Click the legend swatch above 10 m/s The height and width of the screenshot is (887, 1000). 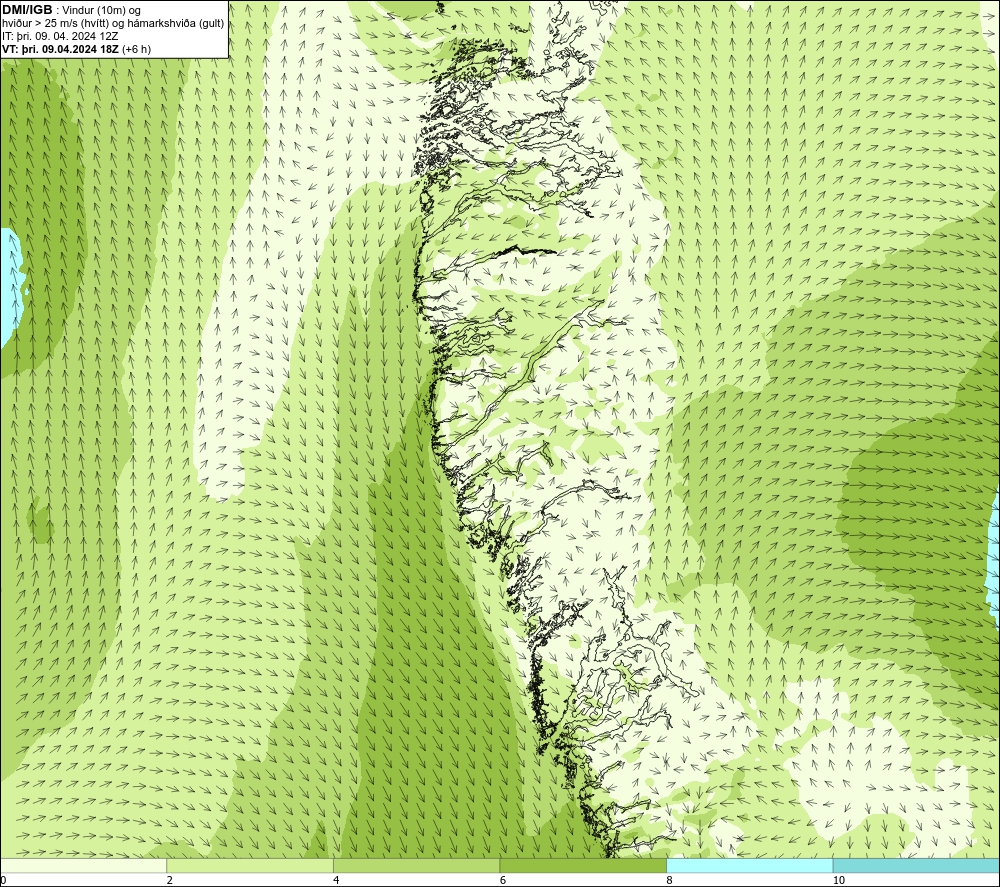tap(916, 866)
